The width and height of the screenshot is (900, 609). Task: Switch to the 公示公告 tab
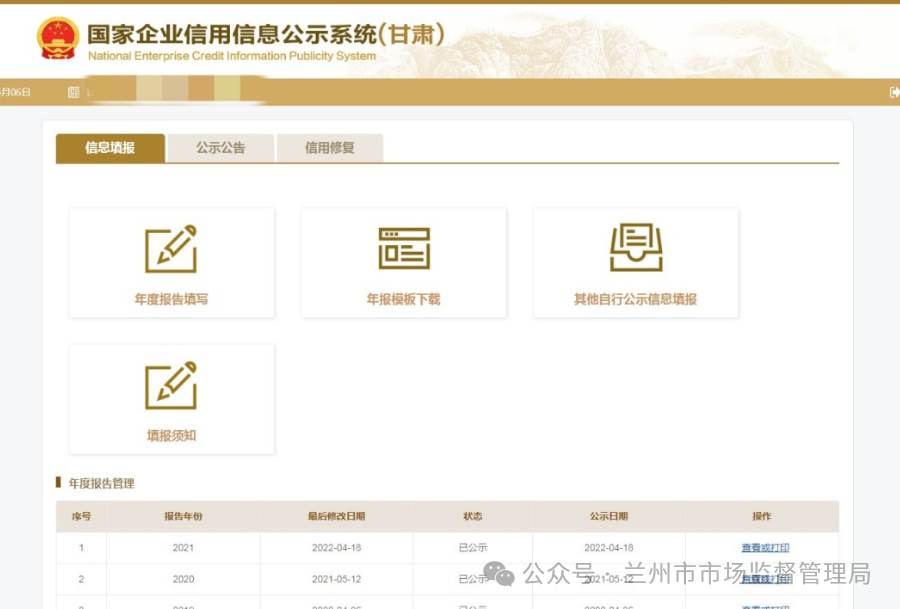click(220, 148)
